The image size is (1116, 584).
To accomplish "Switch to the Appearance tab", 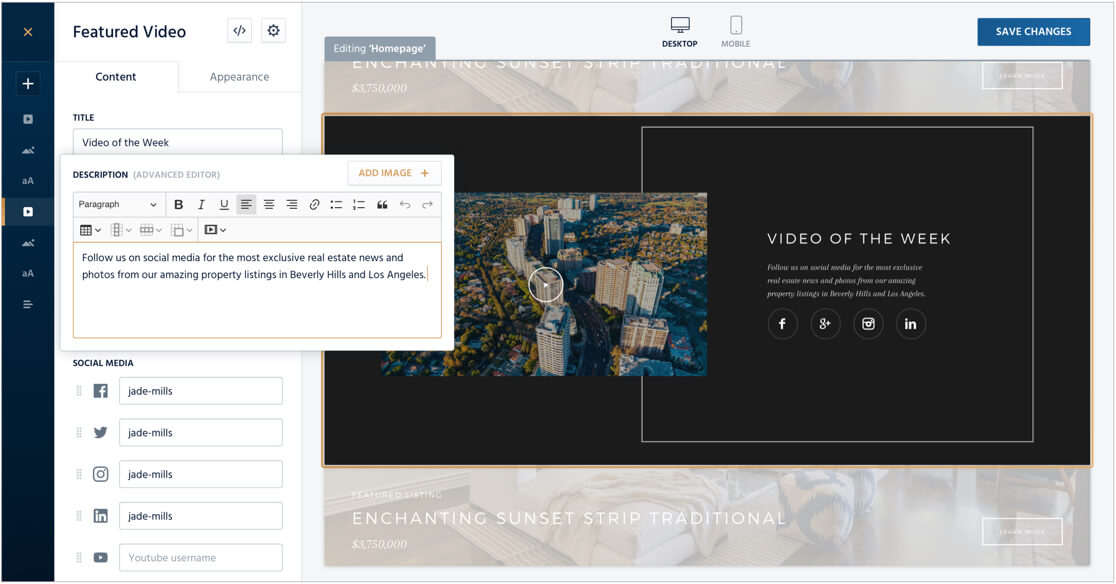I will coord(239,77).
